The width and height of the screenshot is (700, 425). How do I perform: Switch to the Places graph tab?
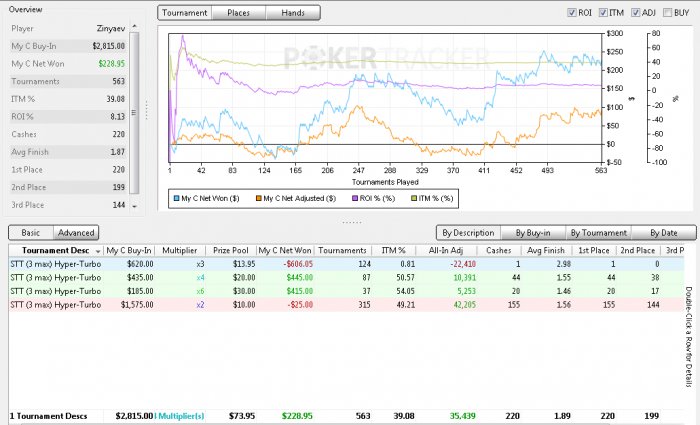tap(239, 14)
